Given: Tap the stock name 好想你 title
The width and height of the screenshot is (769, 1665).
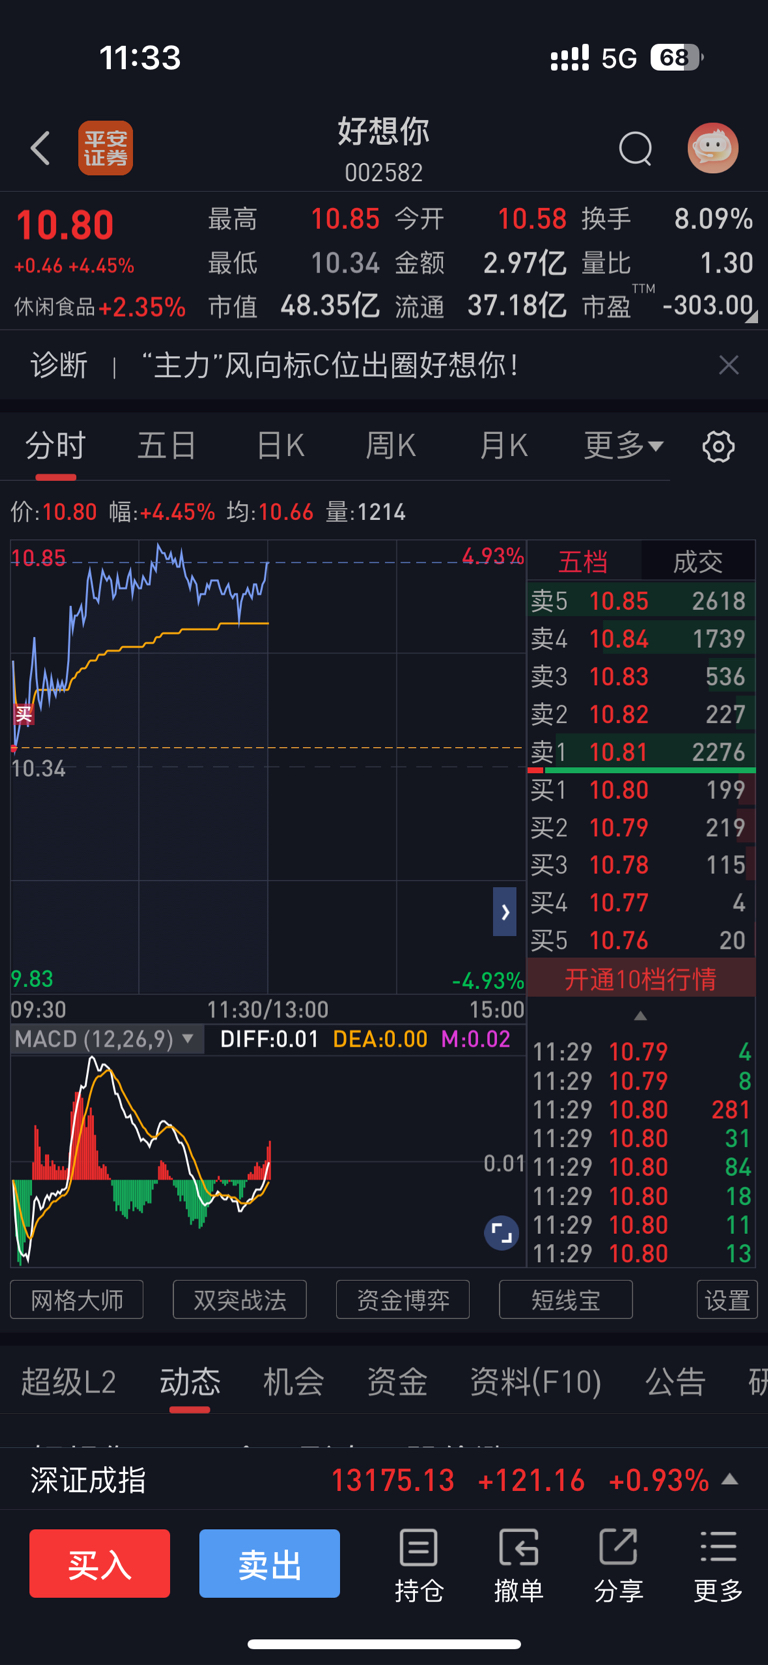Looking at the screenshot, I should [x=384, y=131].
